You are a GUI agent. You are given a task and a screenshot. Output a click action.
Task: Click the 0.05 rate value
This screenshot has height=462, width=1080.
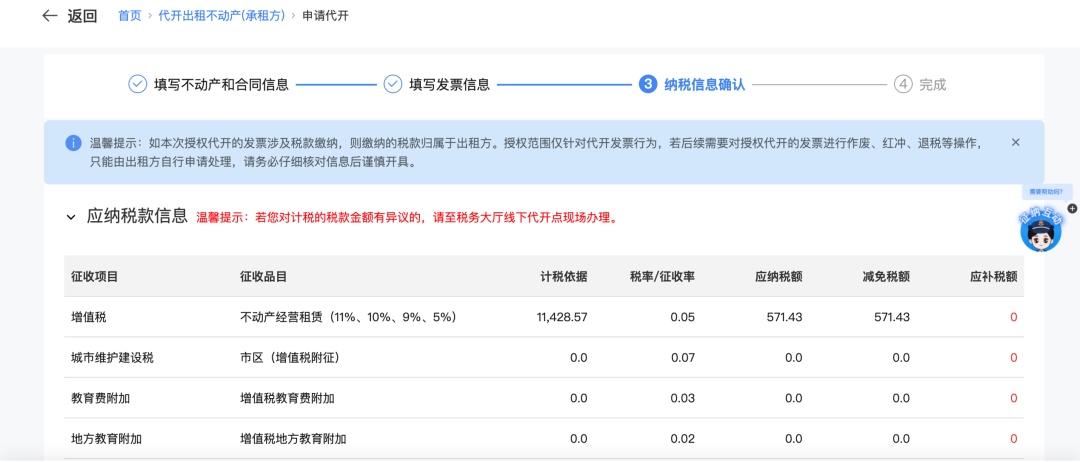pos(683,317)
